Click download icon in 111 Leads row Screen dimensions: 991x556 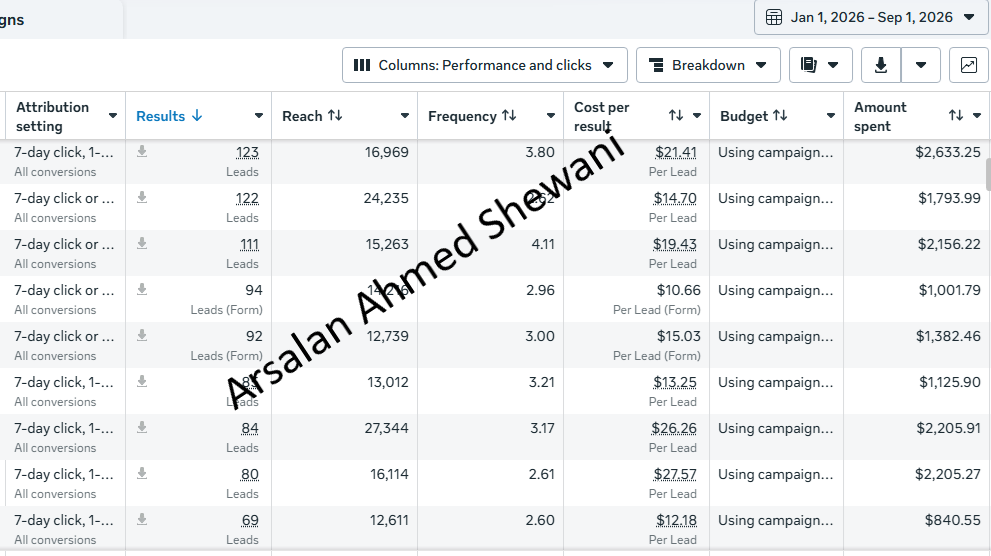coord(142,244)
